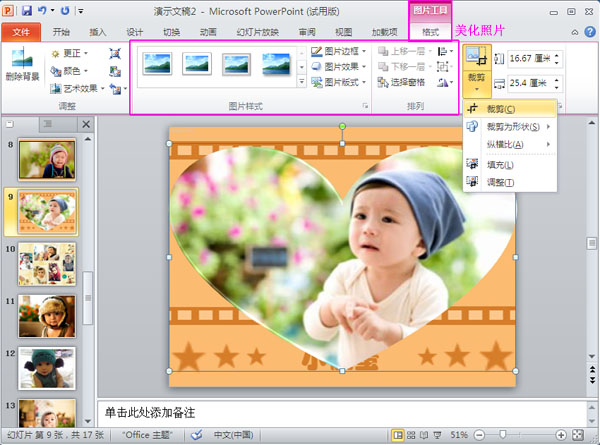Click the Change Picture icon
This screenshot has width=600, height=445.
pyautogui.click(x=115, y=71)
